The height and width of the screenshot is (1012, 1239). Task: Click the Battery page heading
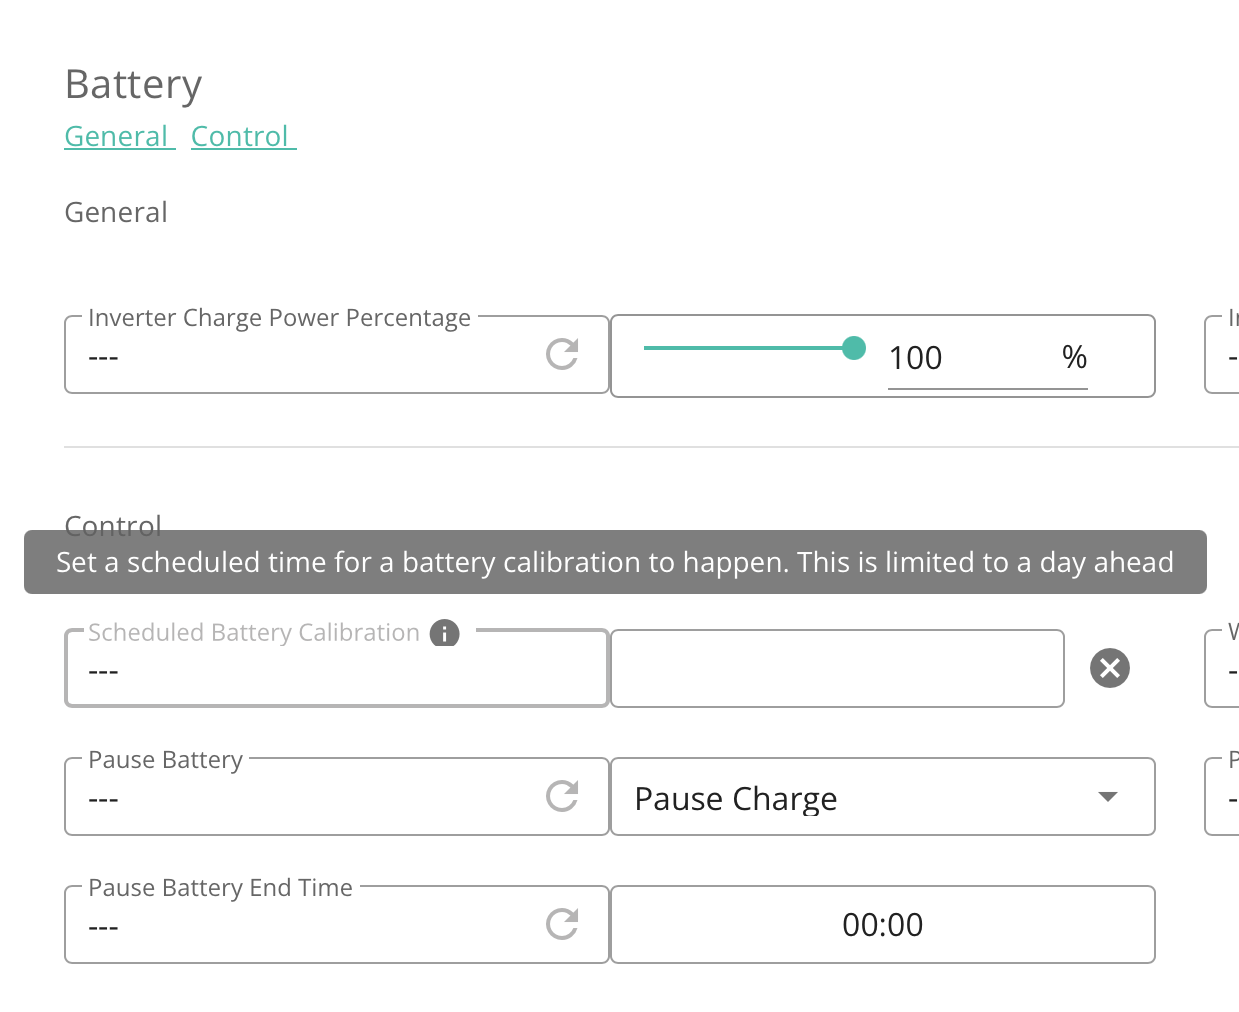click(x=133, y=85)
